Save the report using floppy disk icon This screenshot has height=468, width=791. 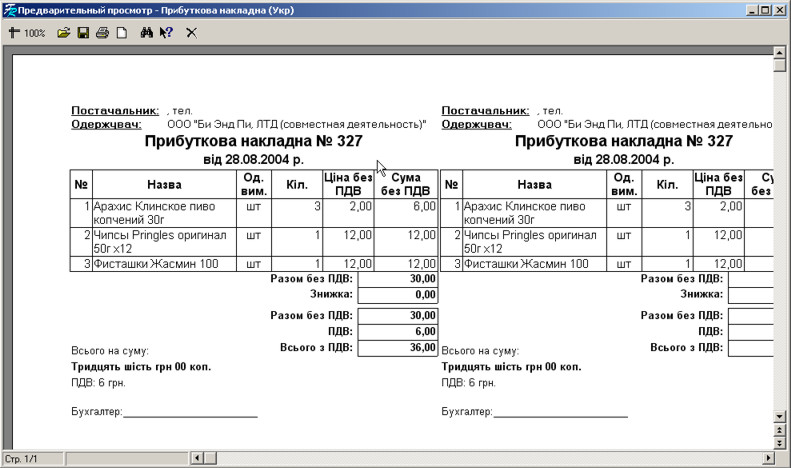coord(84,33)
